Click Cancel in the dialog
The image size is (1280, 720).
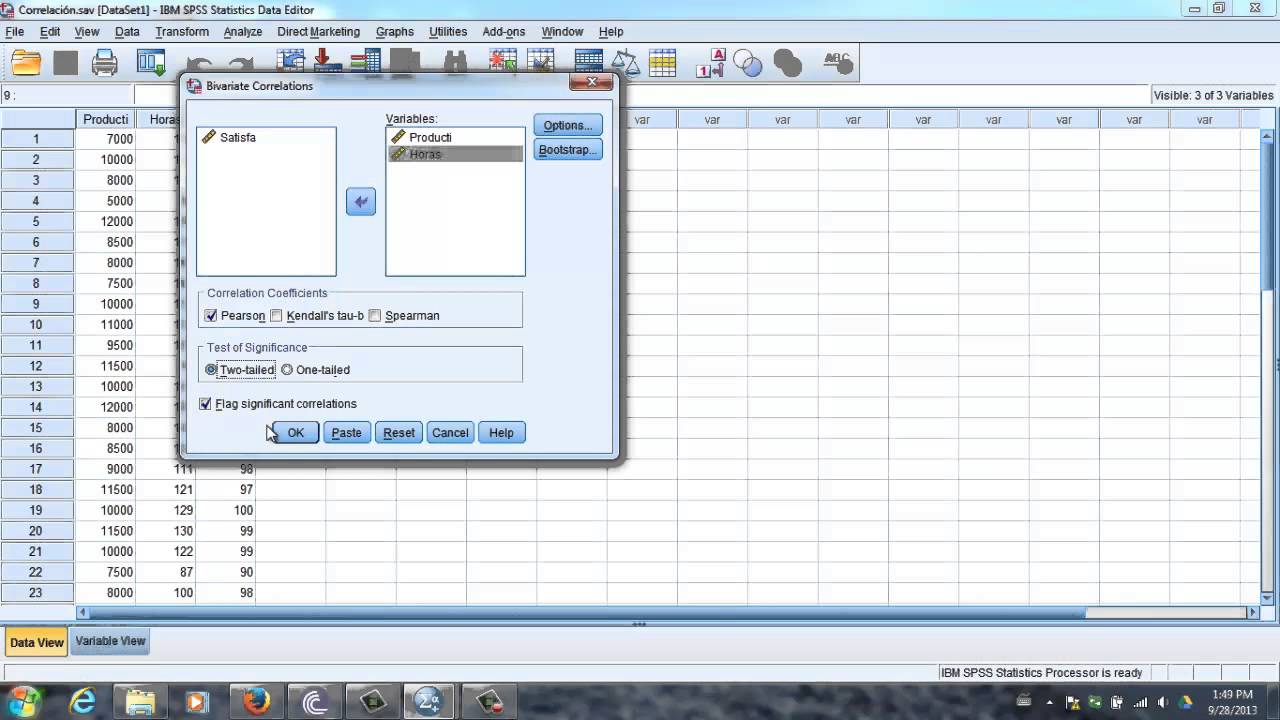(450, 433)
